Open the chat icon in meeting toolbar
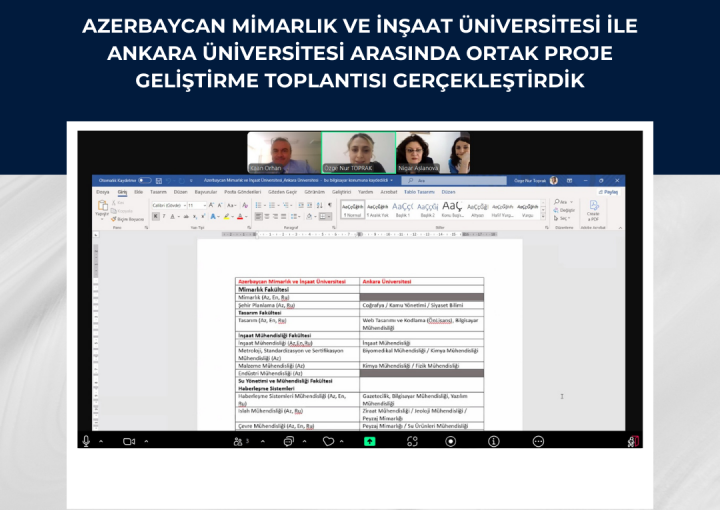Screen dimensions: 720x510 coord(288,442)
